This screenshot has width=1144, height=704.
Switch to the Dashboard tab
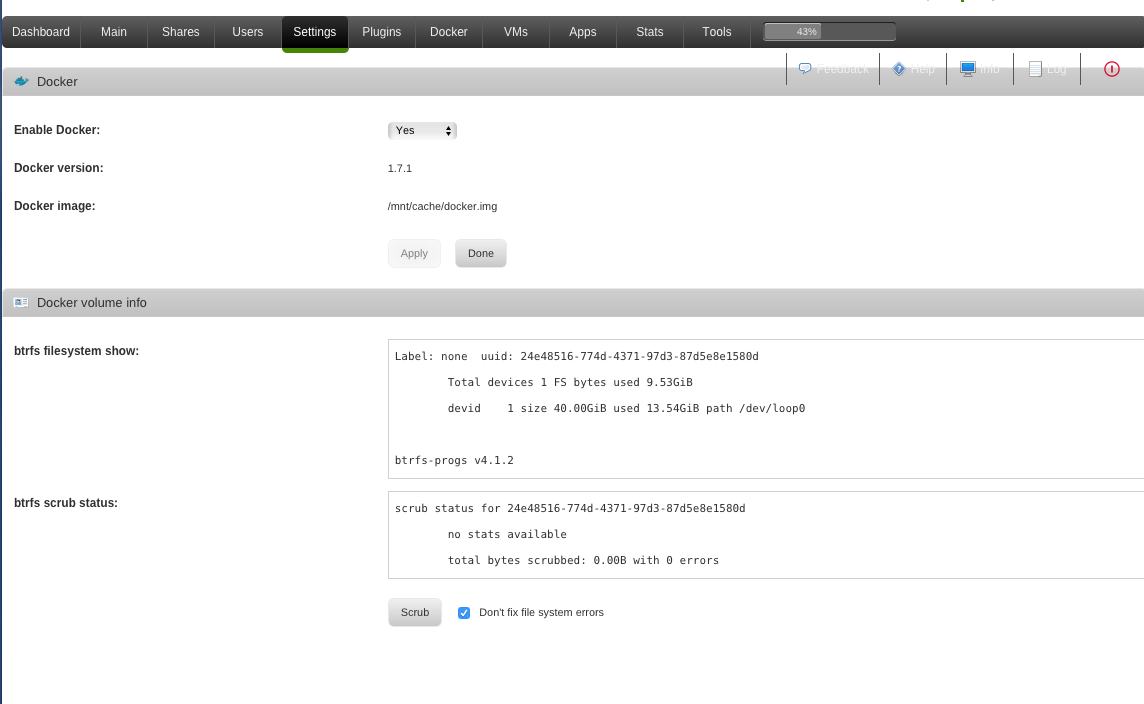[x=40, y=31]
